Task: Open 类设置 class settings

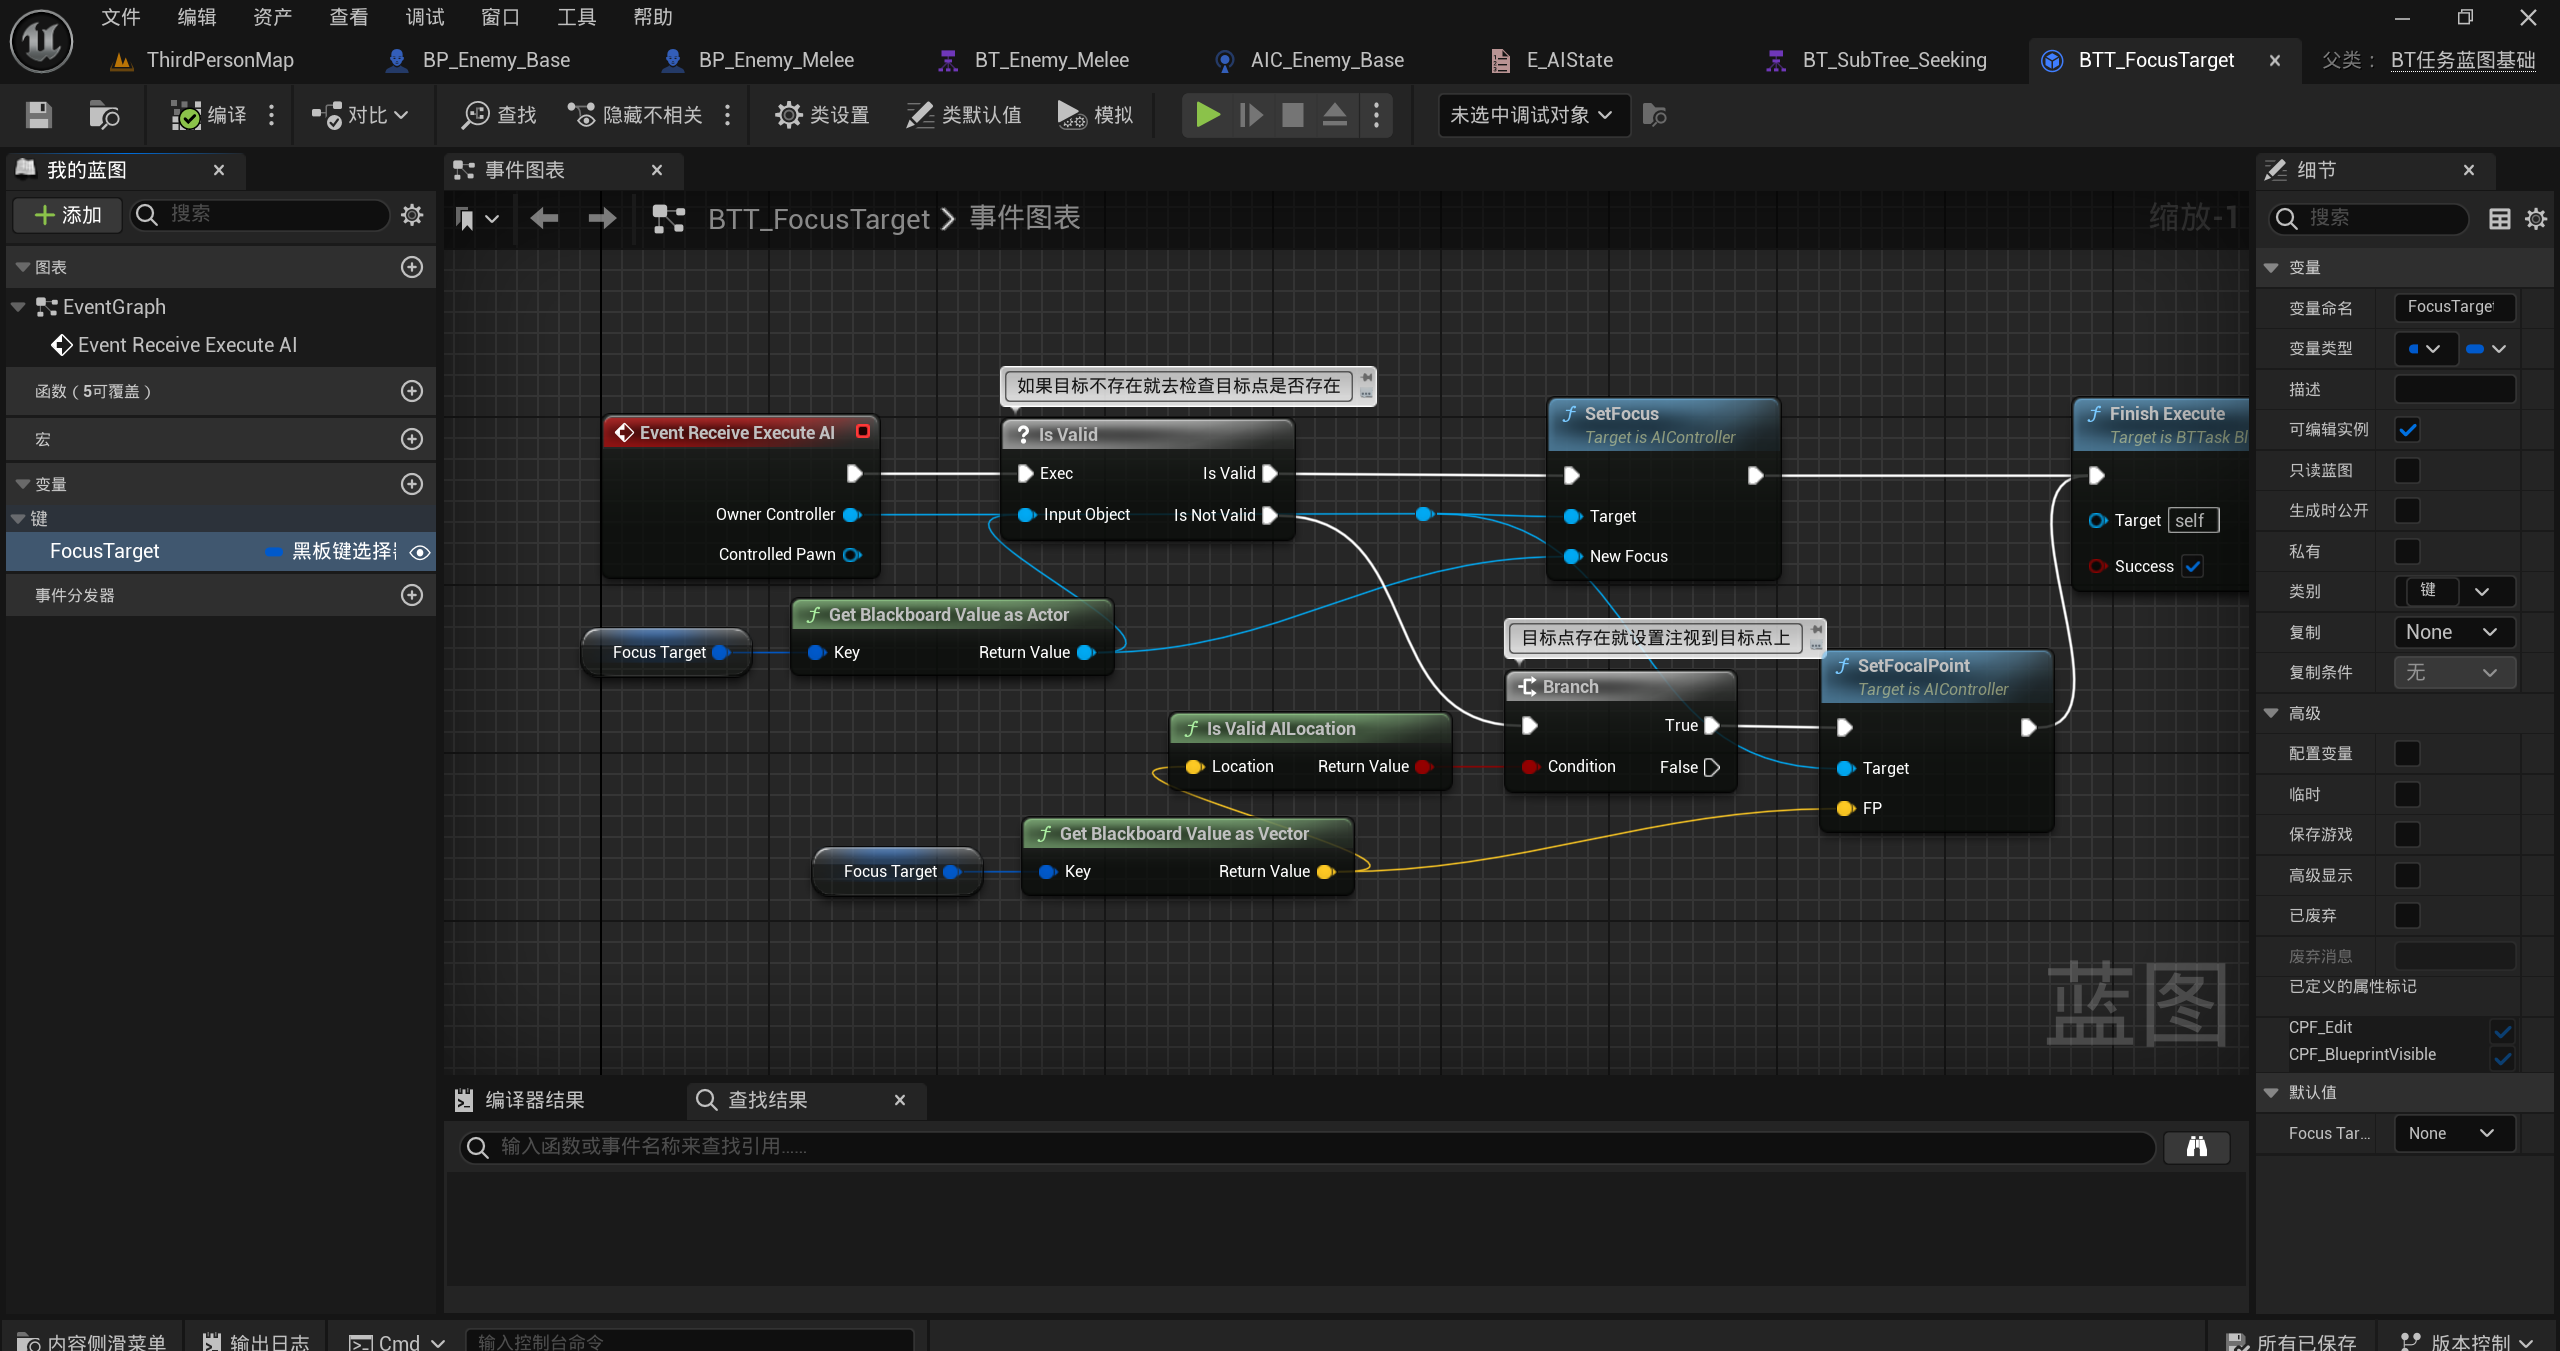Action: (822, 115)
